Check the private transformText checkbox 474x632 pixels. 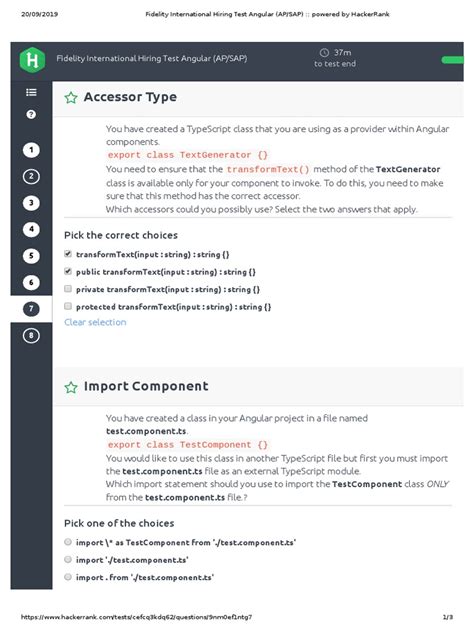[68, 289]
